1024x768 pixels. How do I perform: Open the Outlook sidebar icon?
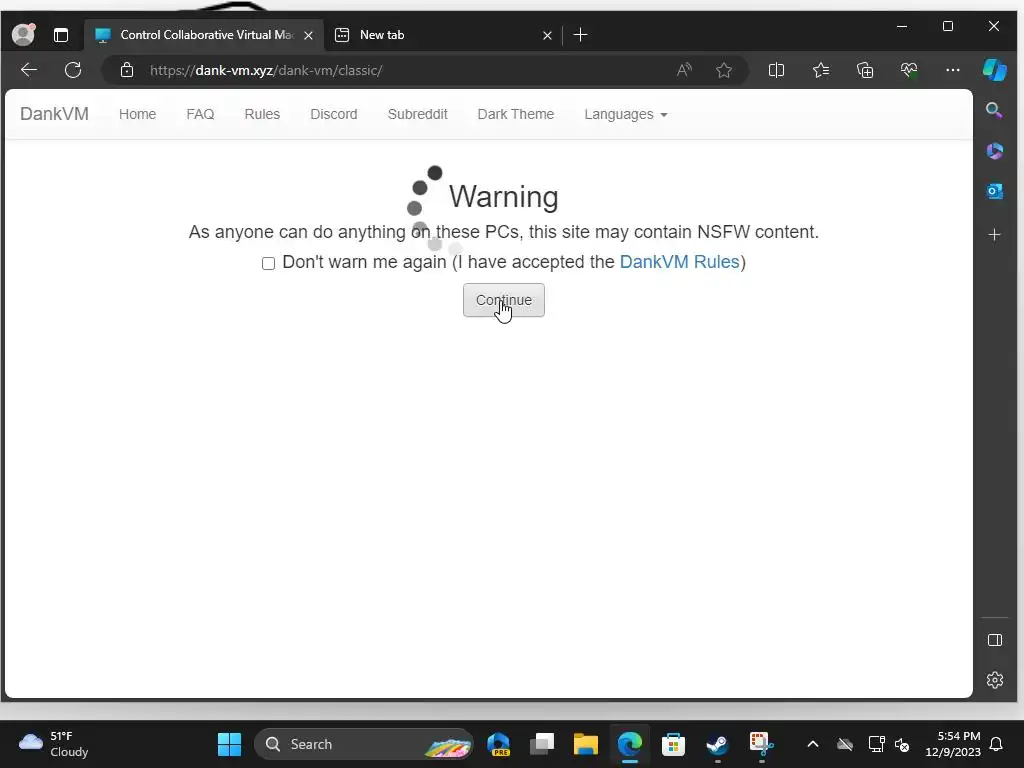pyautogui.click(x=995, y=191)
